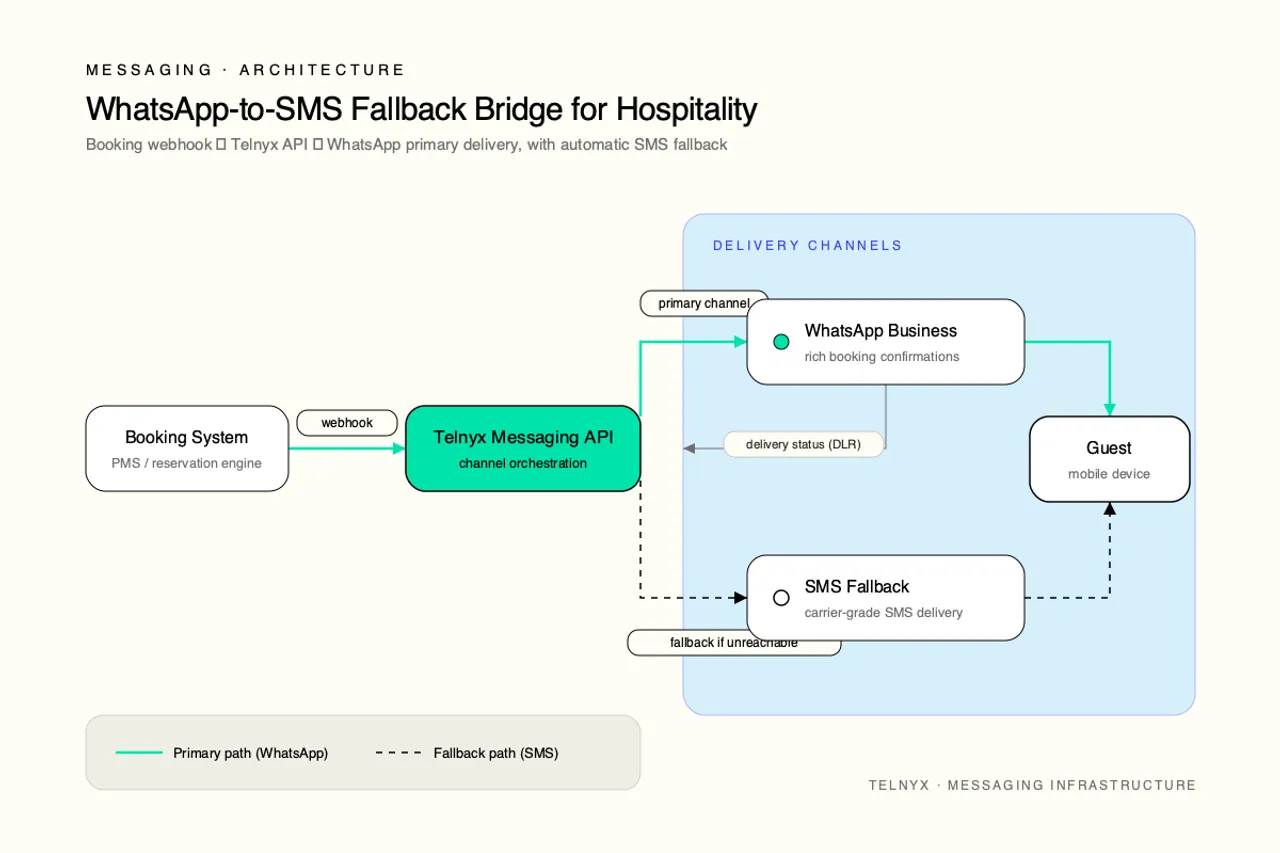Image resolution: width=1280 pixels, height=853 pixels.
Task: Click the webhook edge label
Action: (347, 423)
